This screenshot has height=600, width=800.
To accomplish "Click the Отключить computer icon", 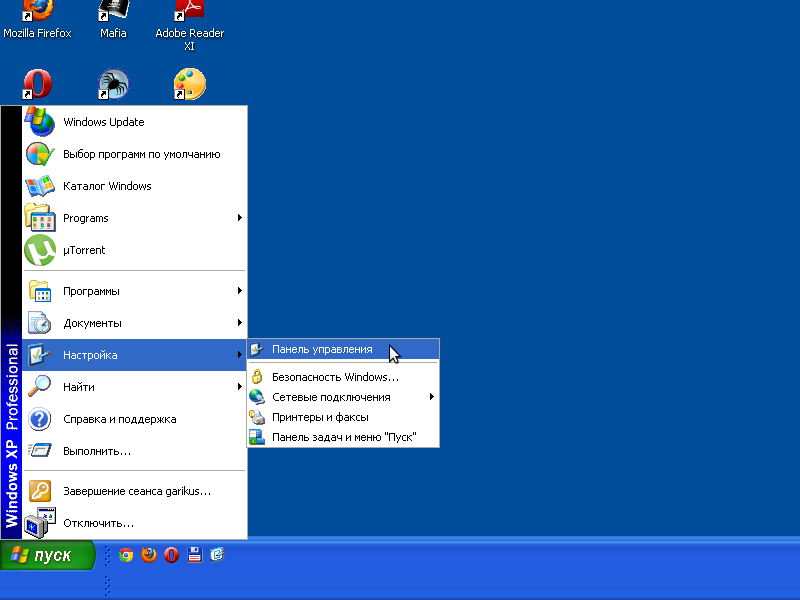I will click(40, 522).
